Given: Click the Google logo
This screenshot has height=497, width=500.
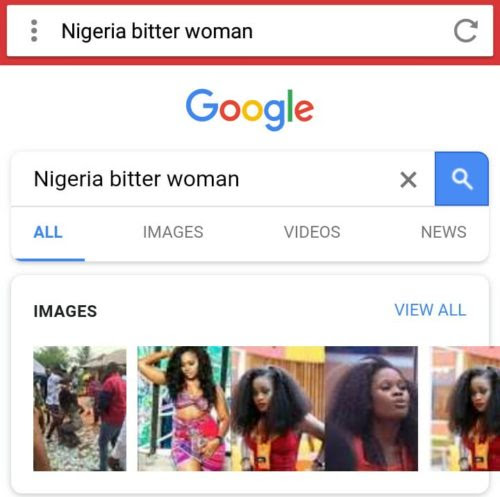Looking at the screenshot, I should [250, 109].
